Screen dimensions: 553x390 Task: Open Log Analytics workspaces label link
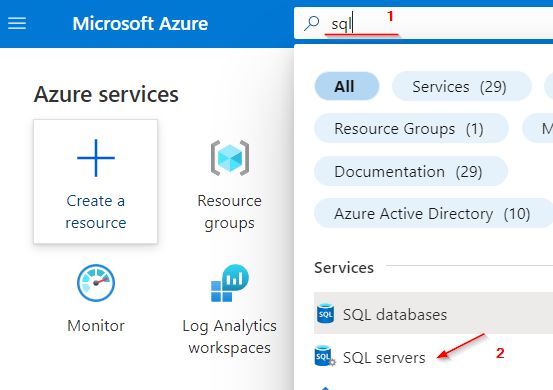(230, 336)
